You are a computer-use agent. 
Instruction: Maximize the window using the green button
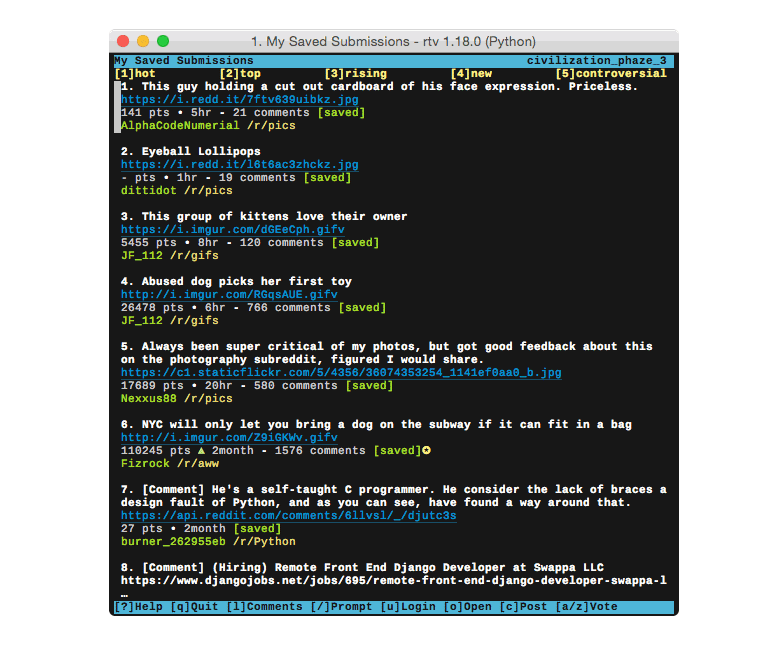(x=163, y=41)
